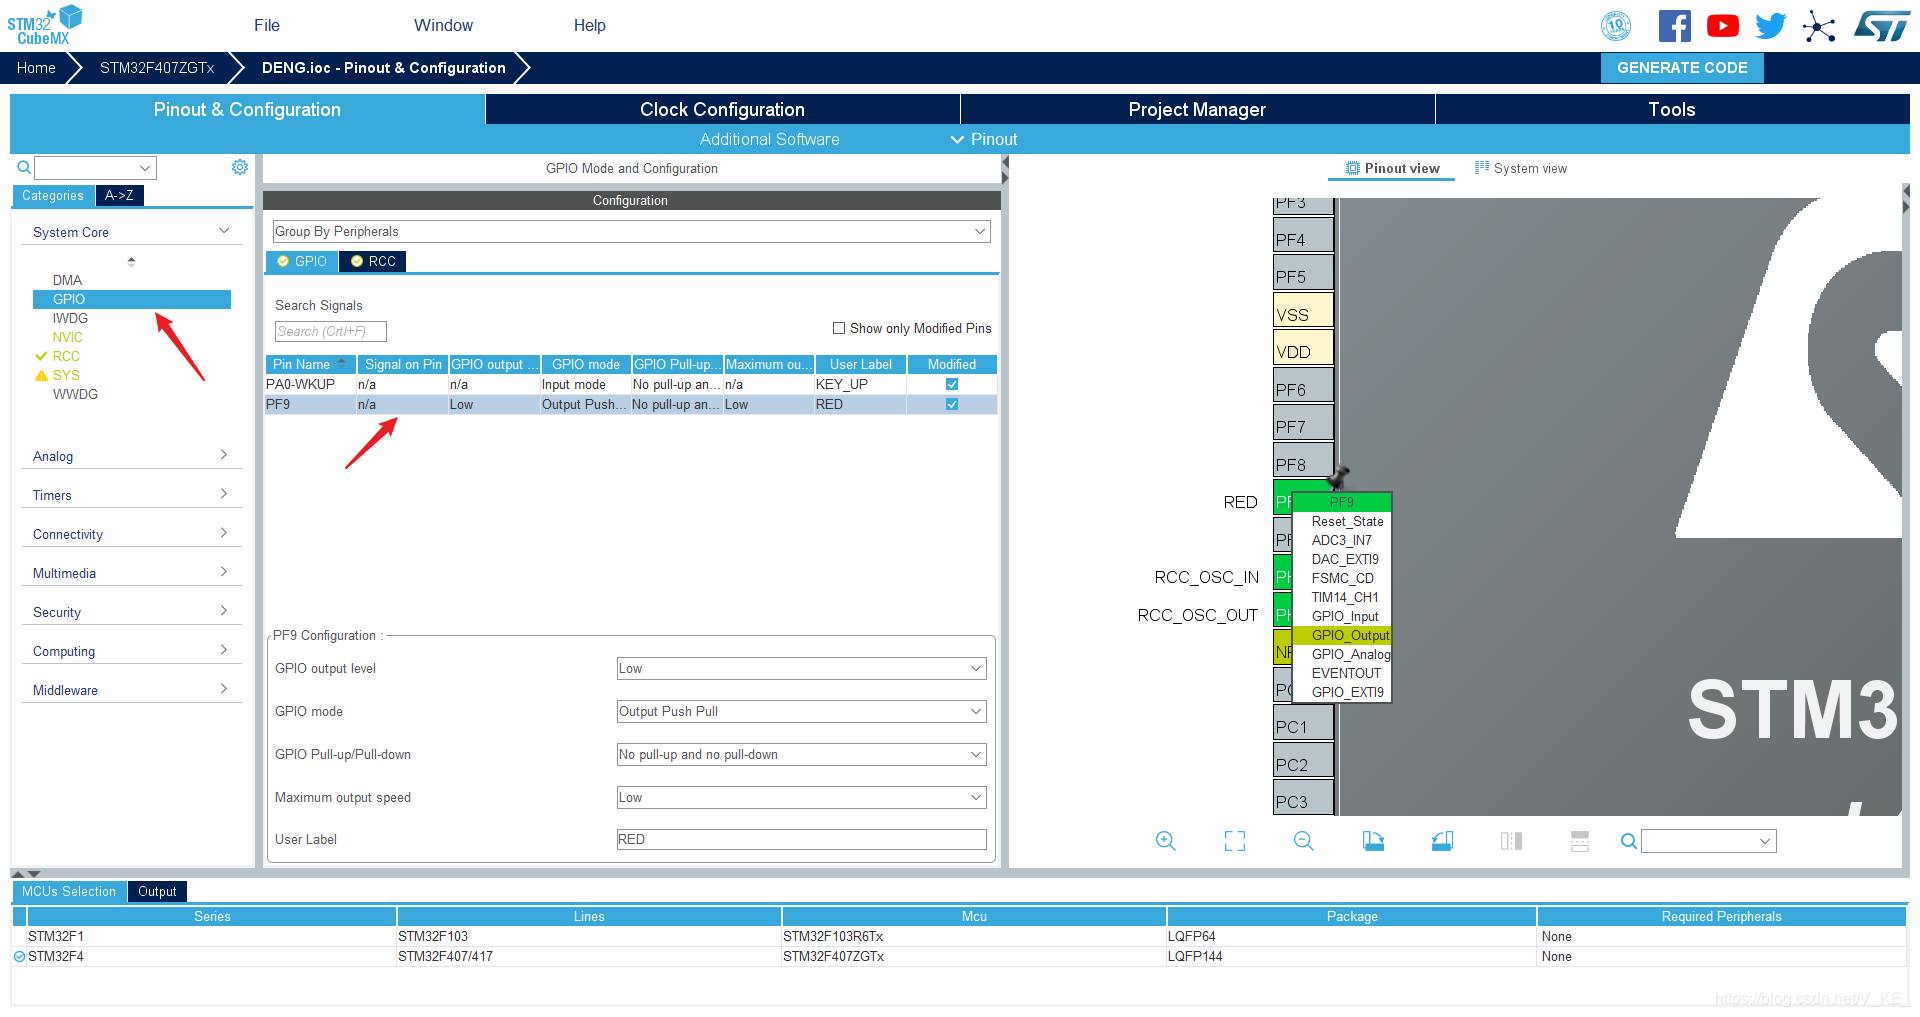Rotate the chip view clockwise

pos(1373,841)
